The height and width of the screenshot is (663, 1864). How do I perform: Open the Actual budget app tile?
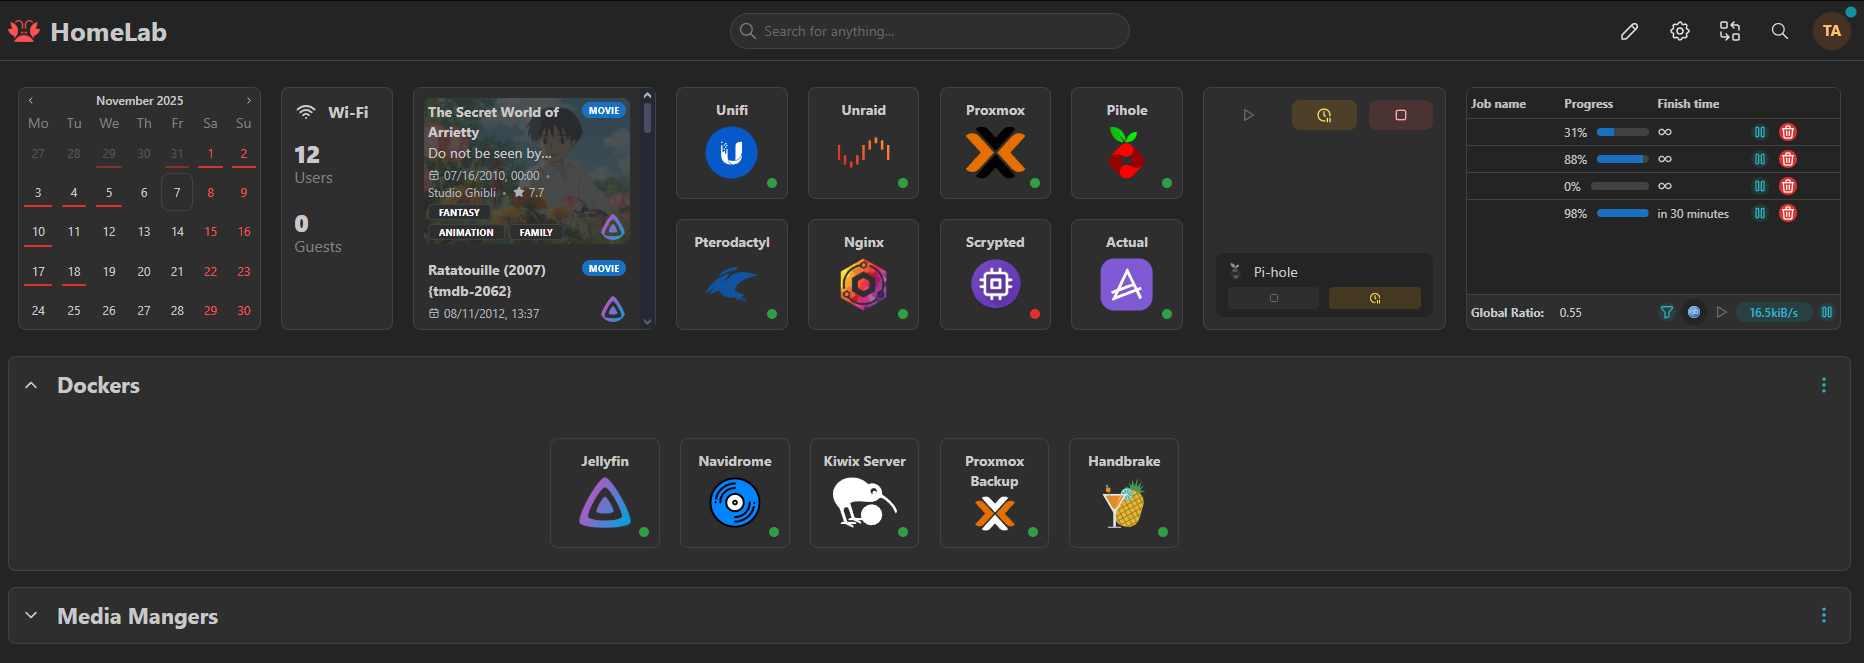(1126, 275)
